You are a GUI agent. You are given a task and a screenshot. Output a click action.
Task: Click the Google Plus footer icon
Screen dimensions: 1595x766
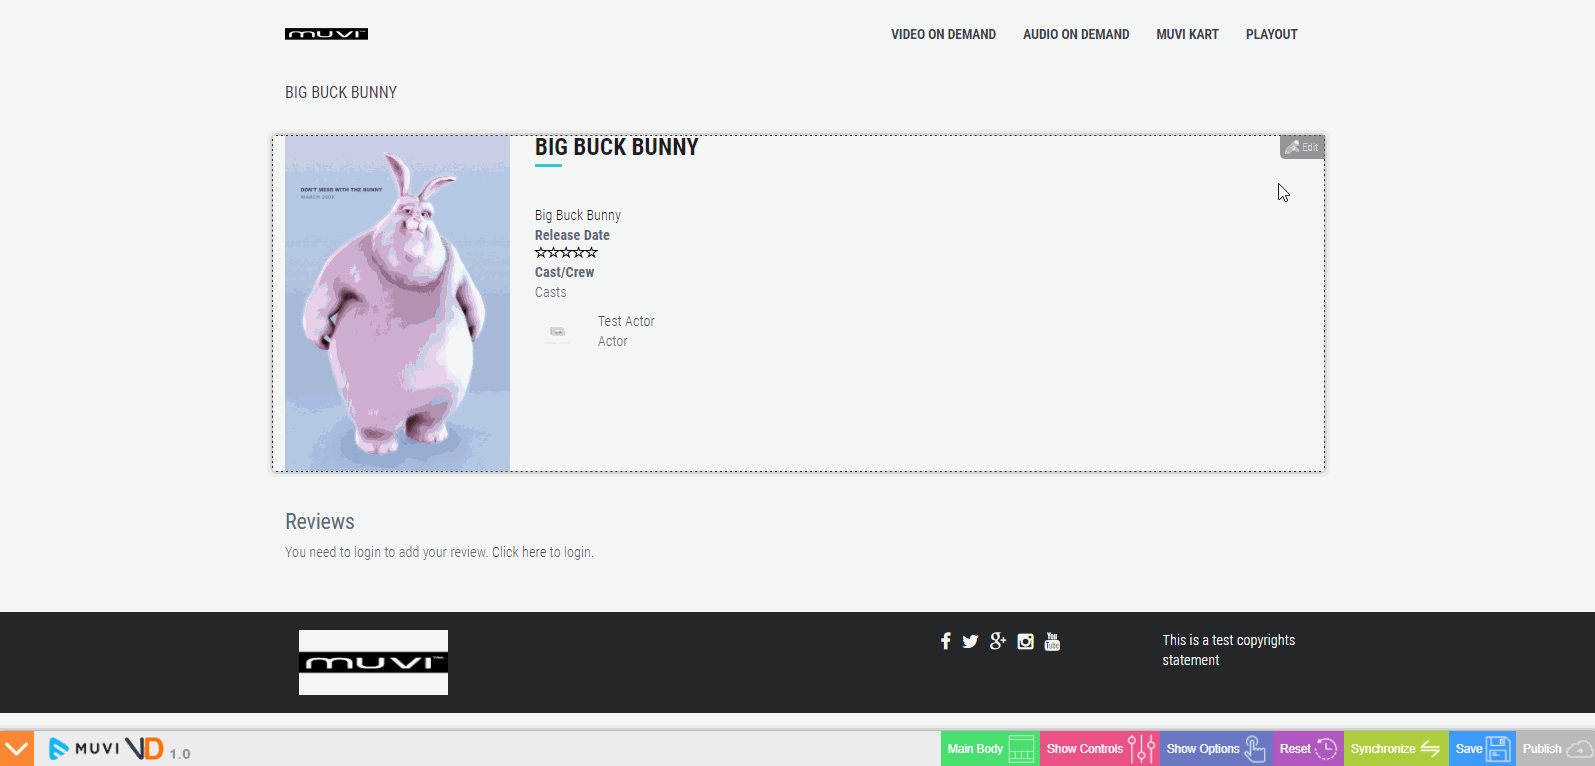pyautogui.click(x=998, y=641)
